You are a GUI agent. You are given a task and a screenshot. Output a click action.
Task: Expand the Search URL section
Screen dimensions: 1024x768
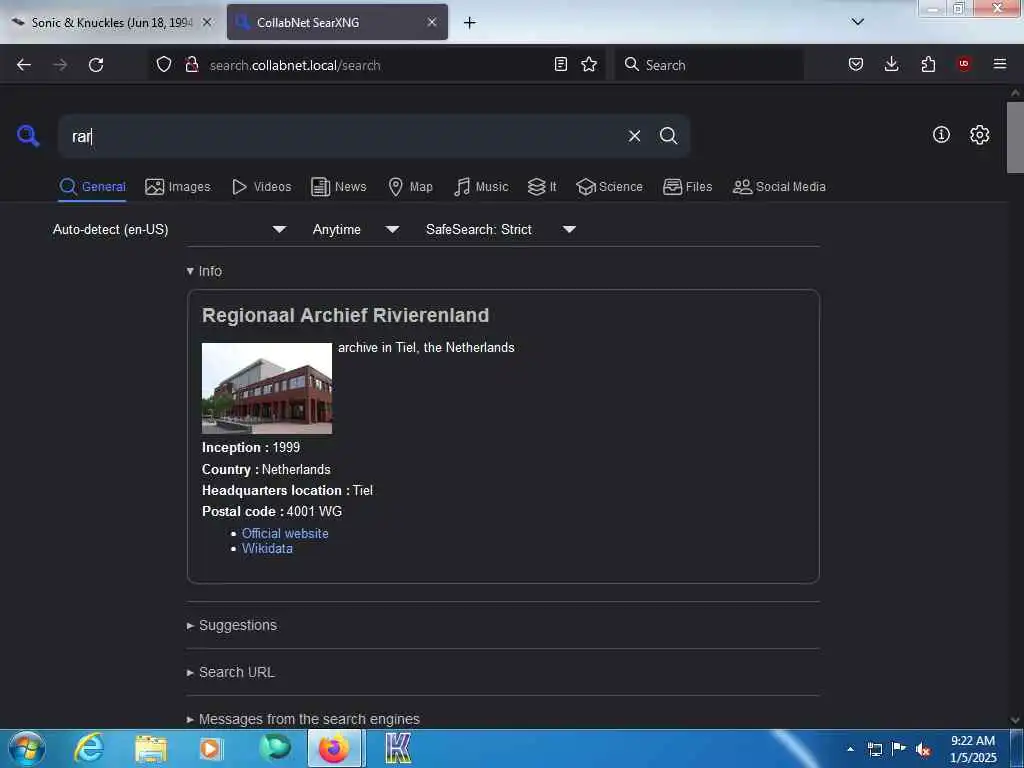tap(230, 672)
